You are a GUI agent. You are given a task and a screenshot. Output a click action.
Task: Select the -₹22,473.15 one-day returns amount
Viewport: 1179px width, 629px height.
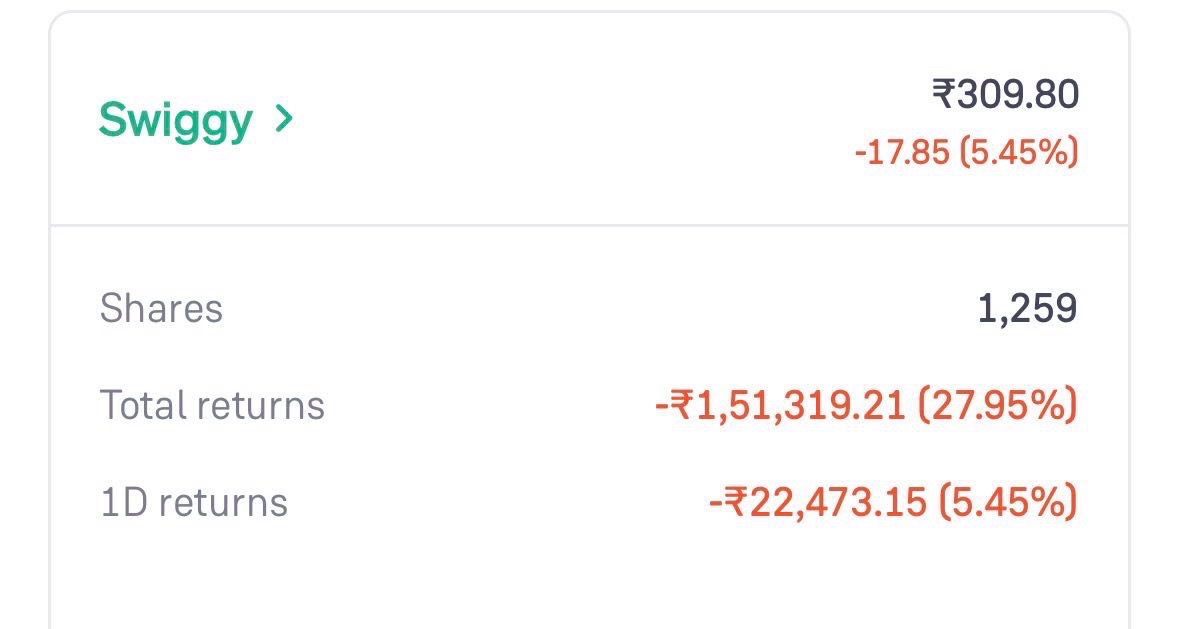(817, 502)
